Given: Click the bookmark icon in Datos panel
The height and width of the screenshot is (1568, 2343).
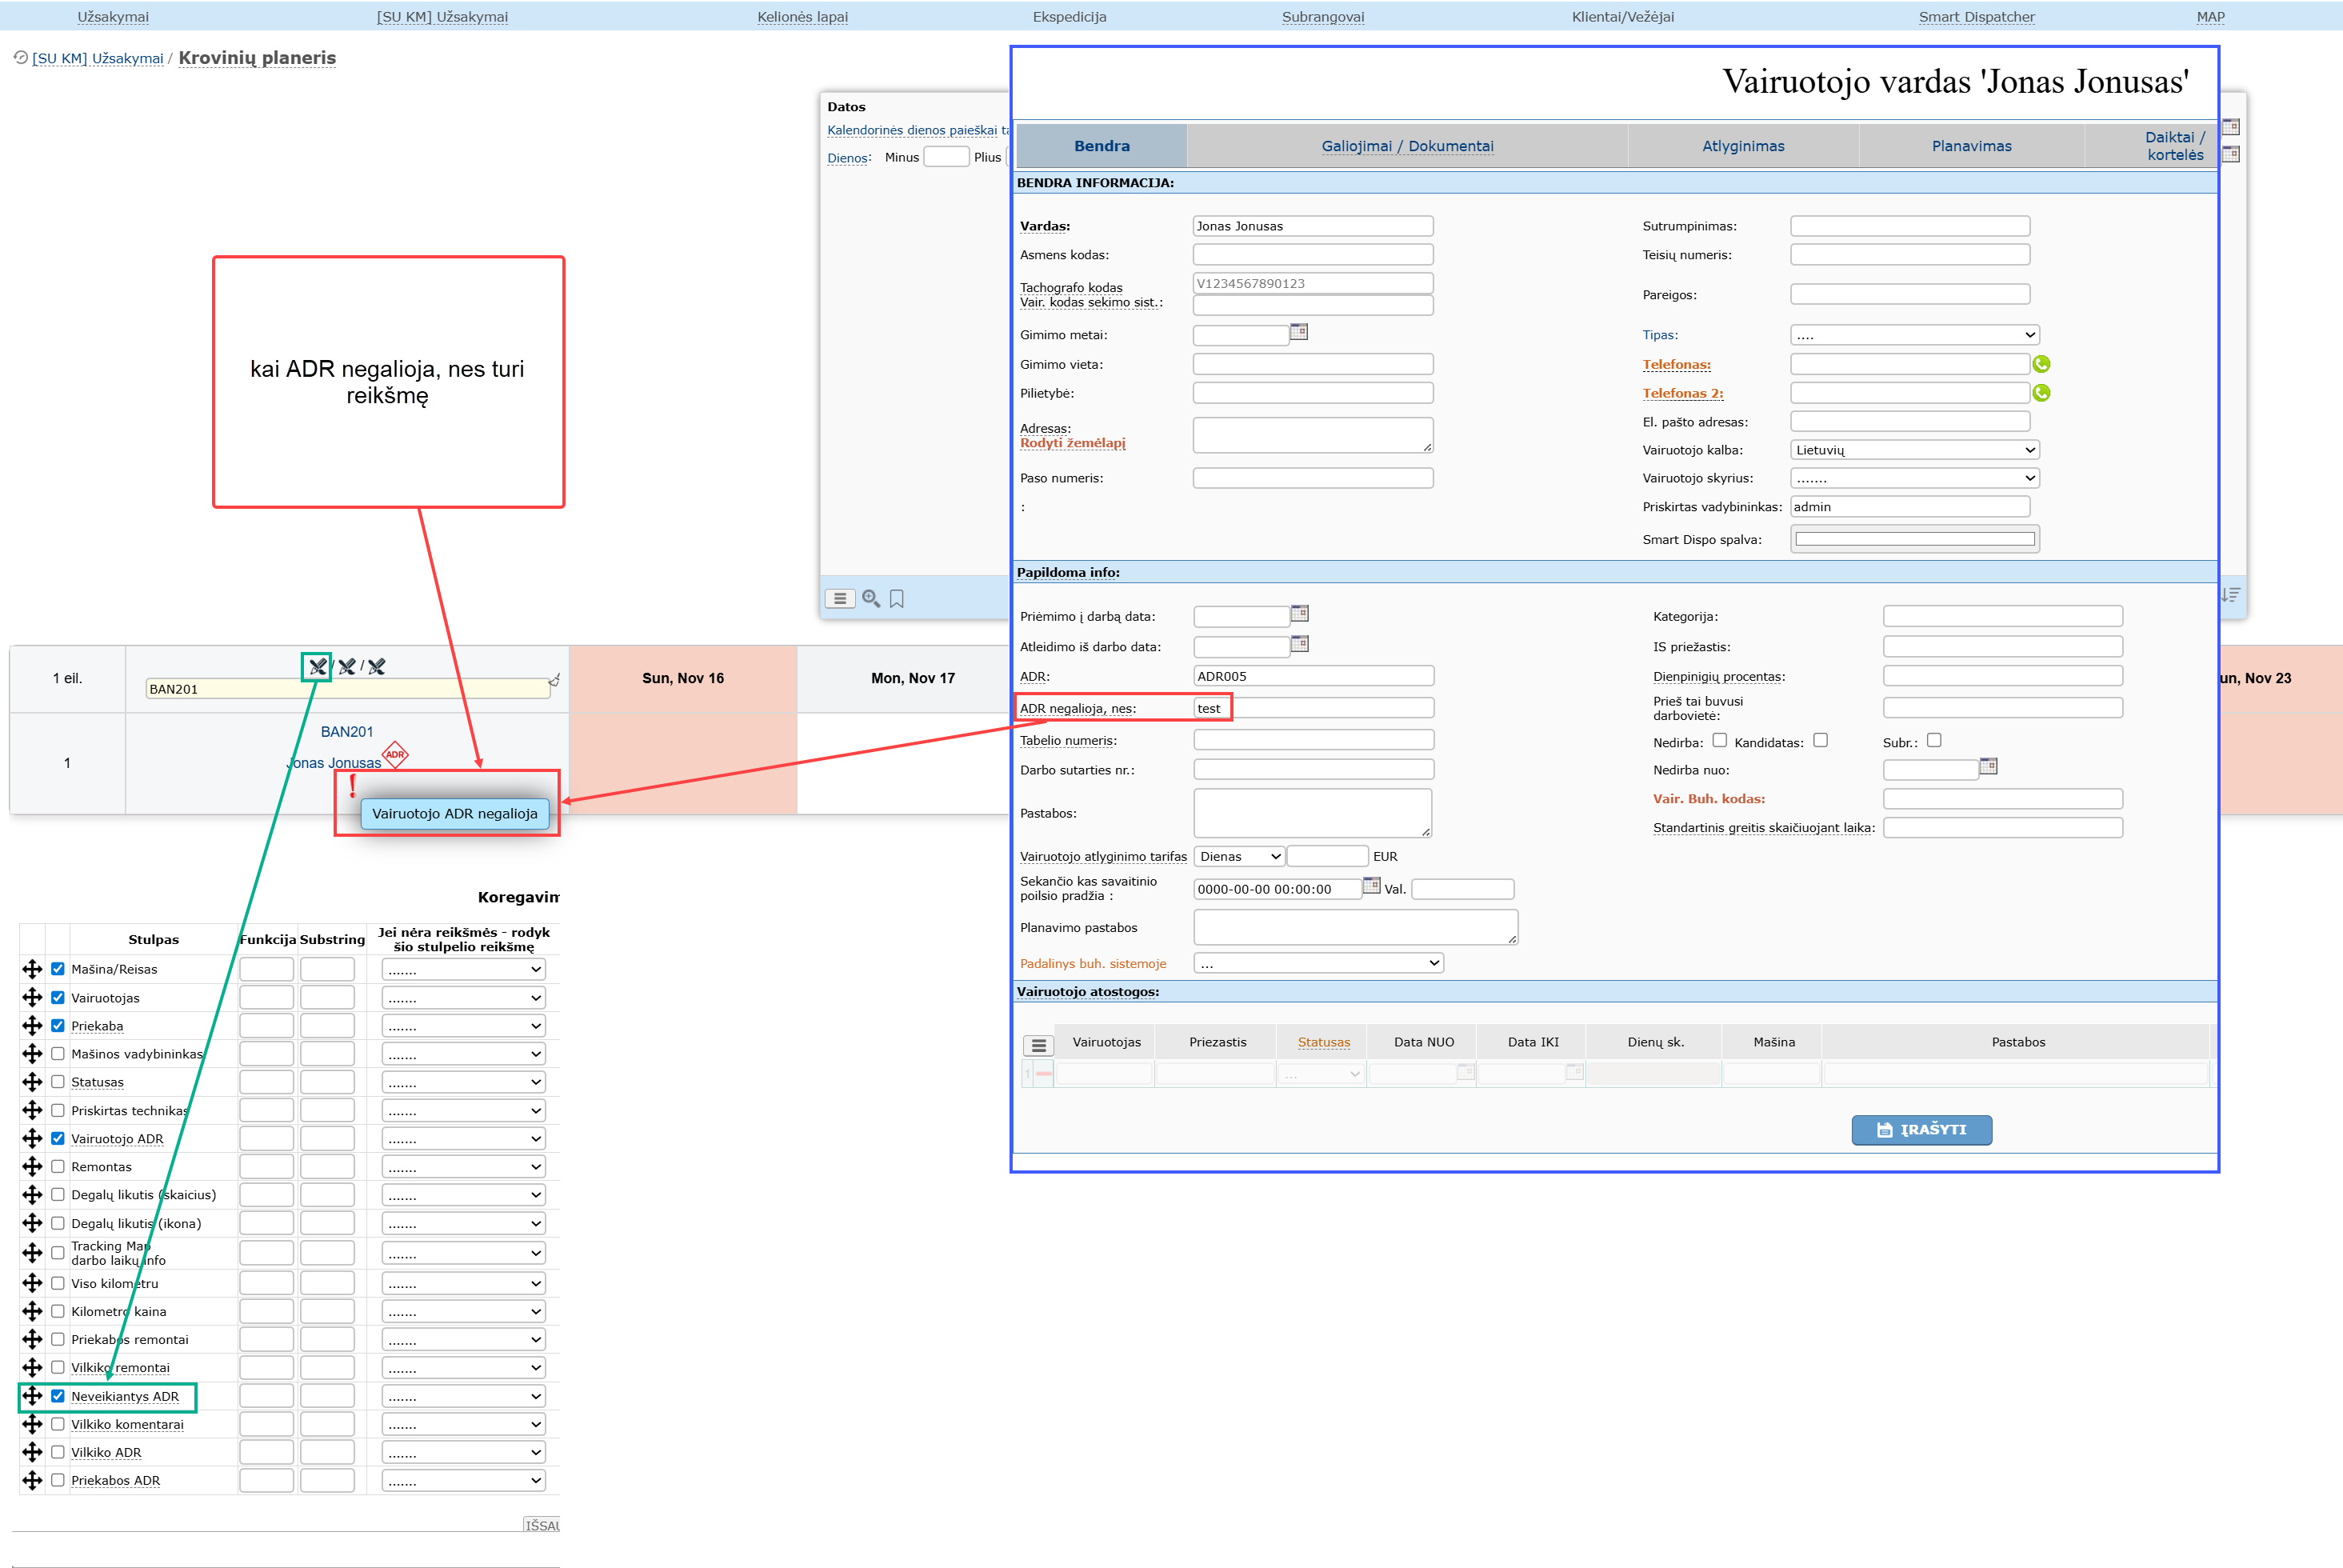Looking at the screenshot, I should click(x=897, y=599).
